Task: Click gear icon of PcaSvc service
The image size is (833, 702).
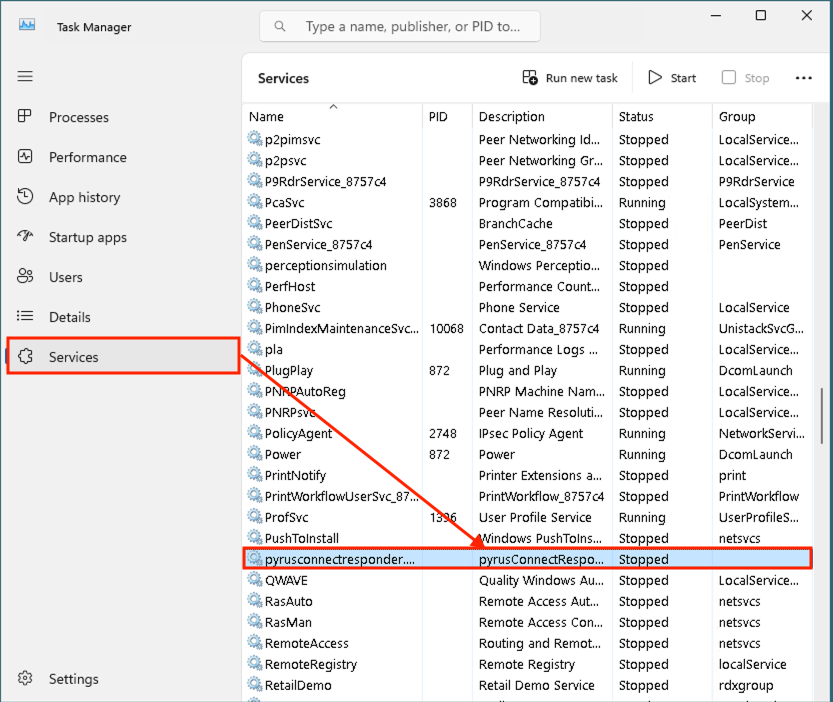Action: point(255,202)
